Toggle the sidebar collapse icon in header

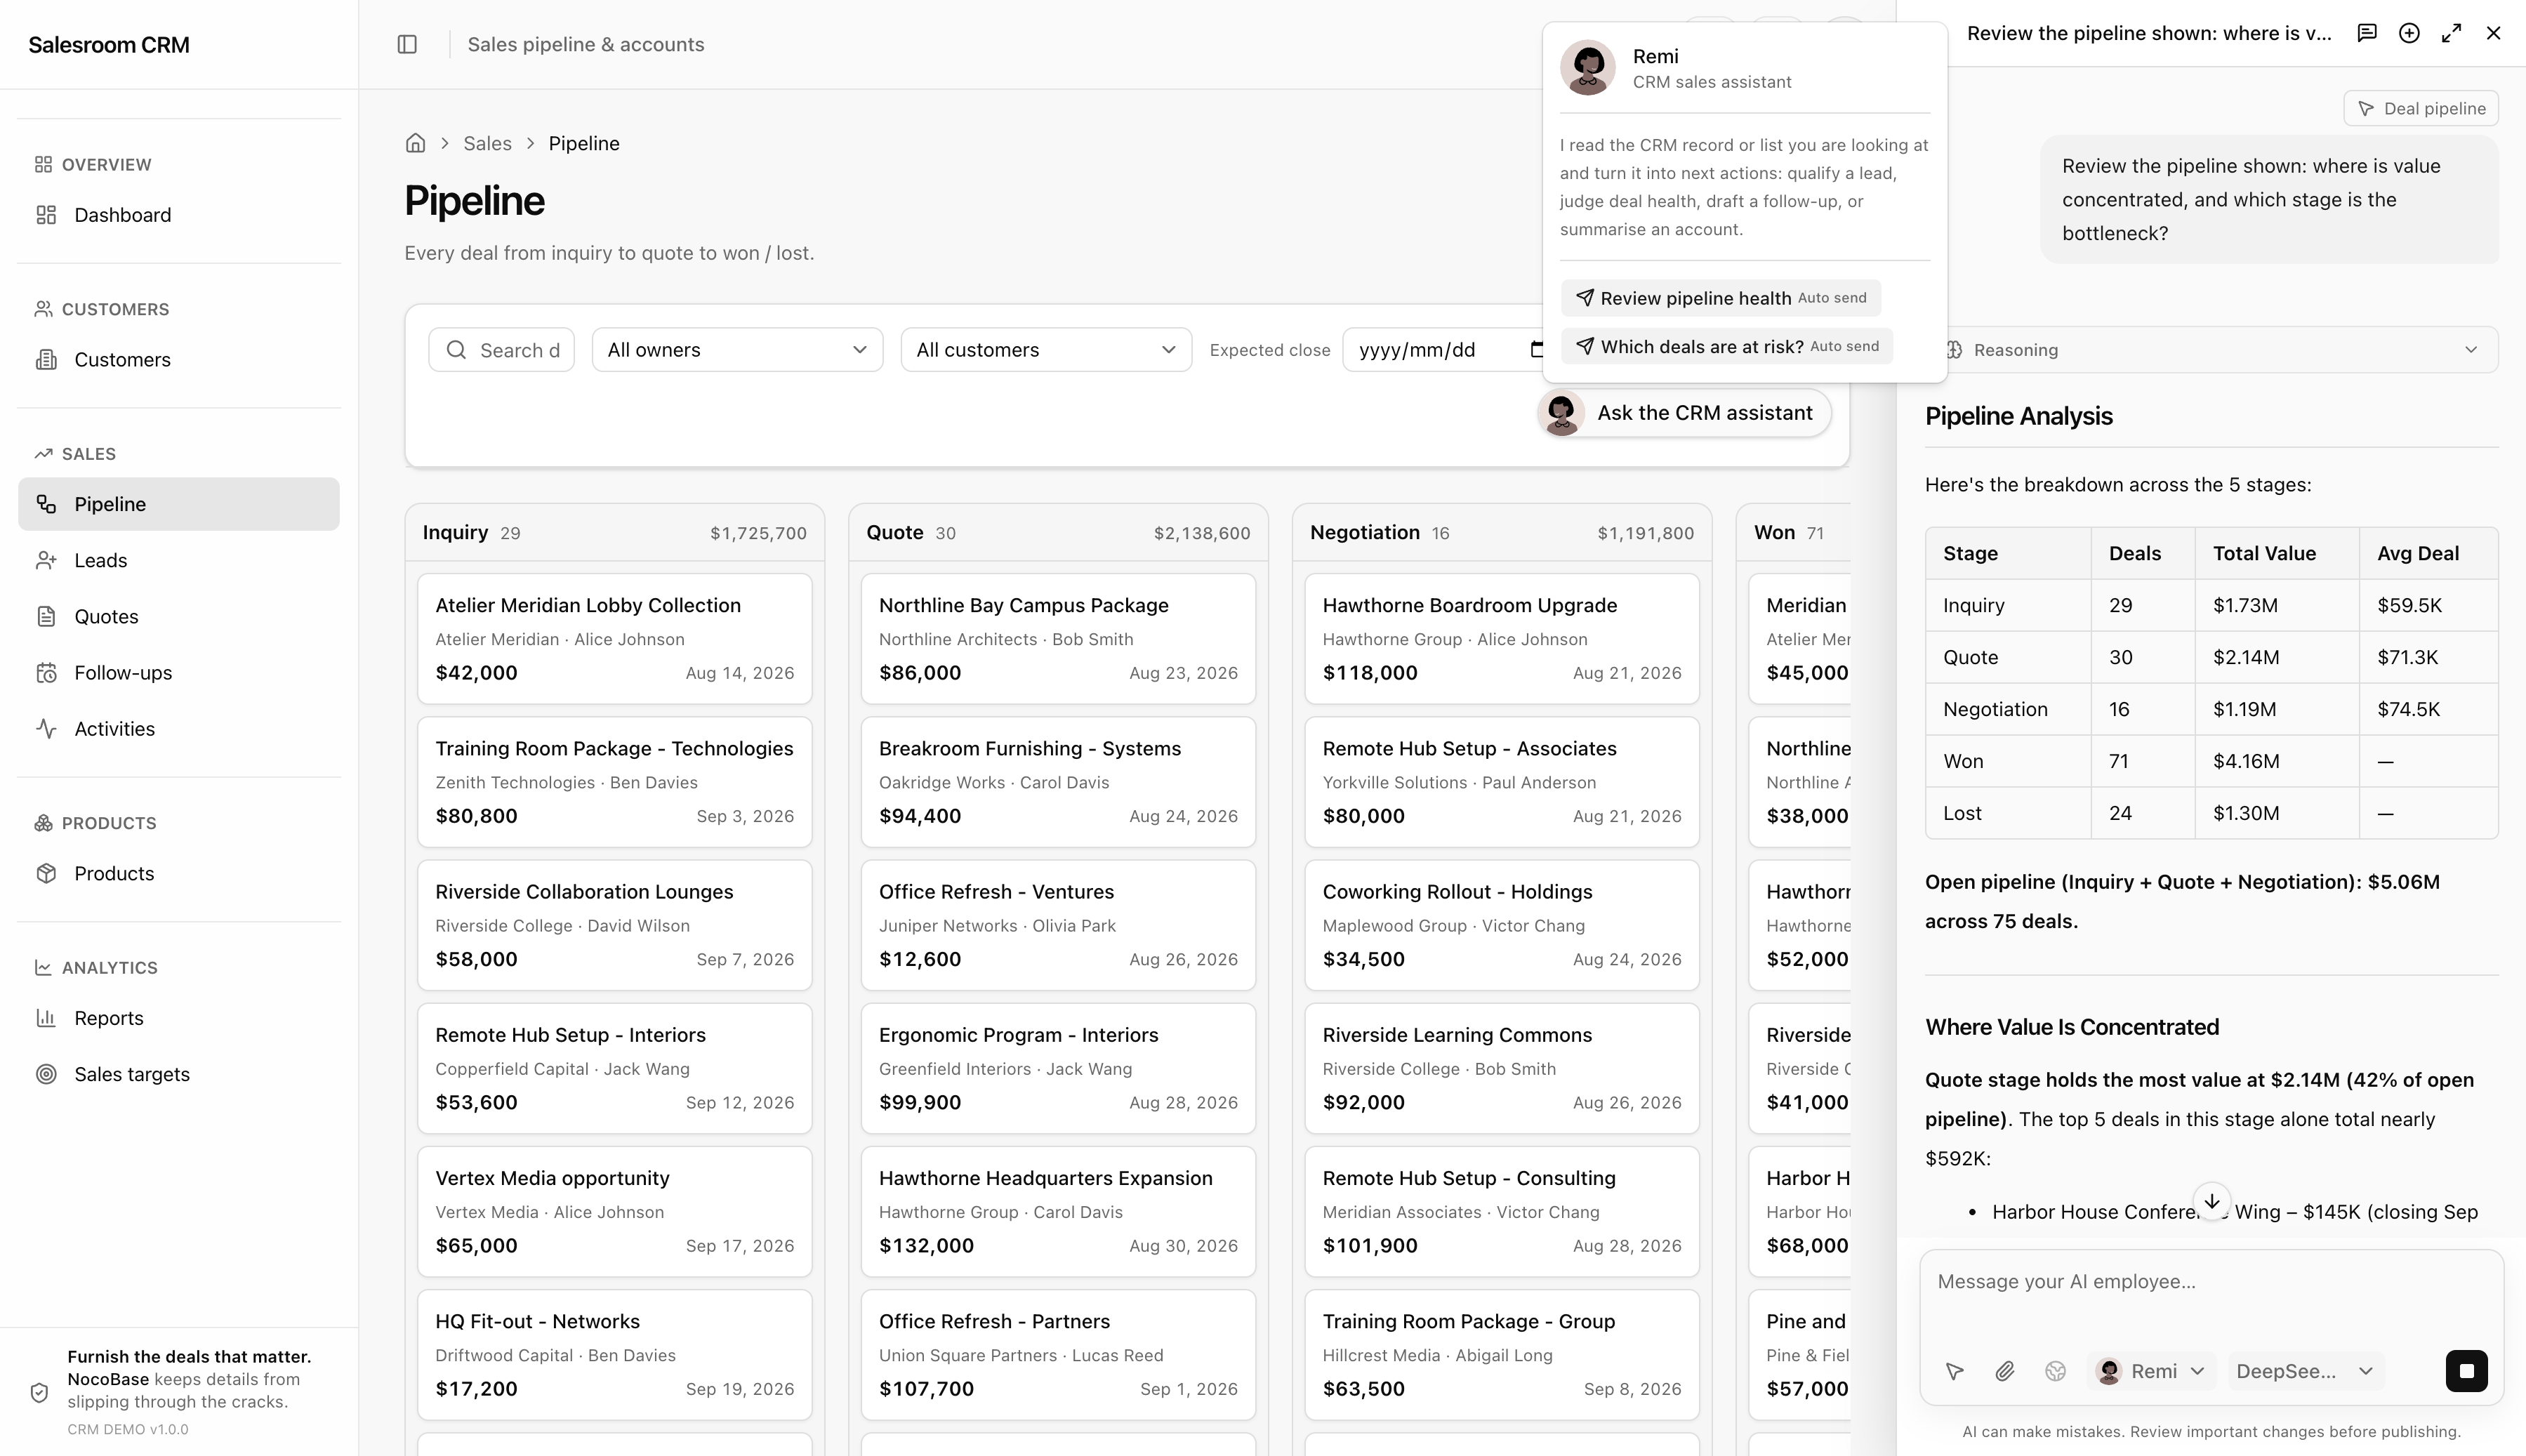pyautogui.click(x=407, y=44)
